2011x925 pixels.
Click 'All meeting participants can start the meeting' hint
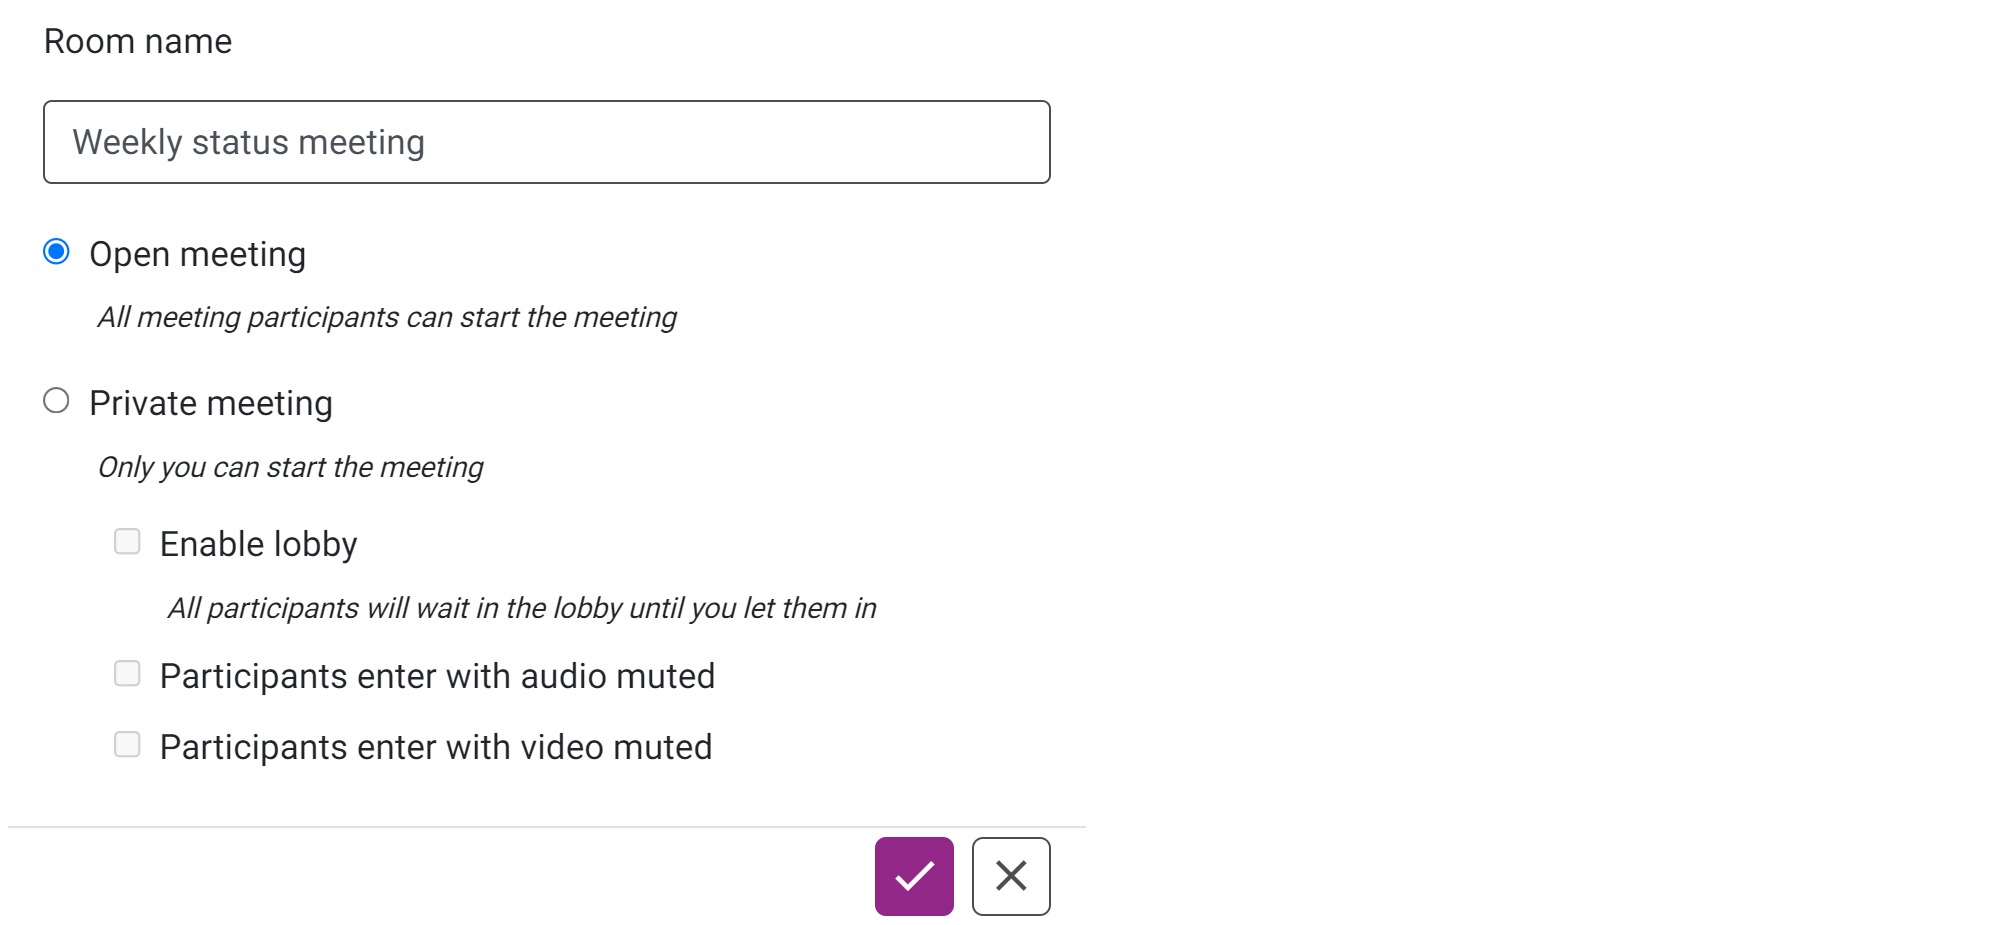(387, 317)
